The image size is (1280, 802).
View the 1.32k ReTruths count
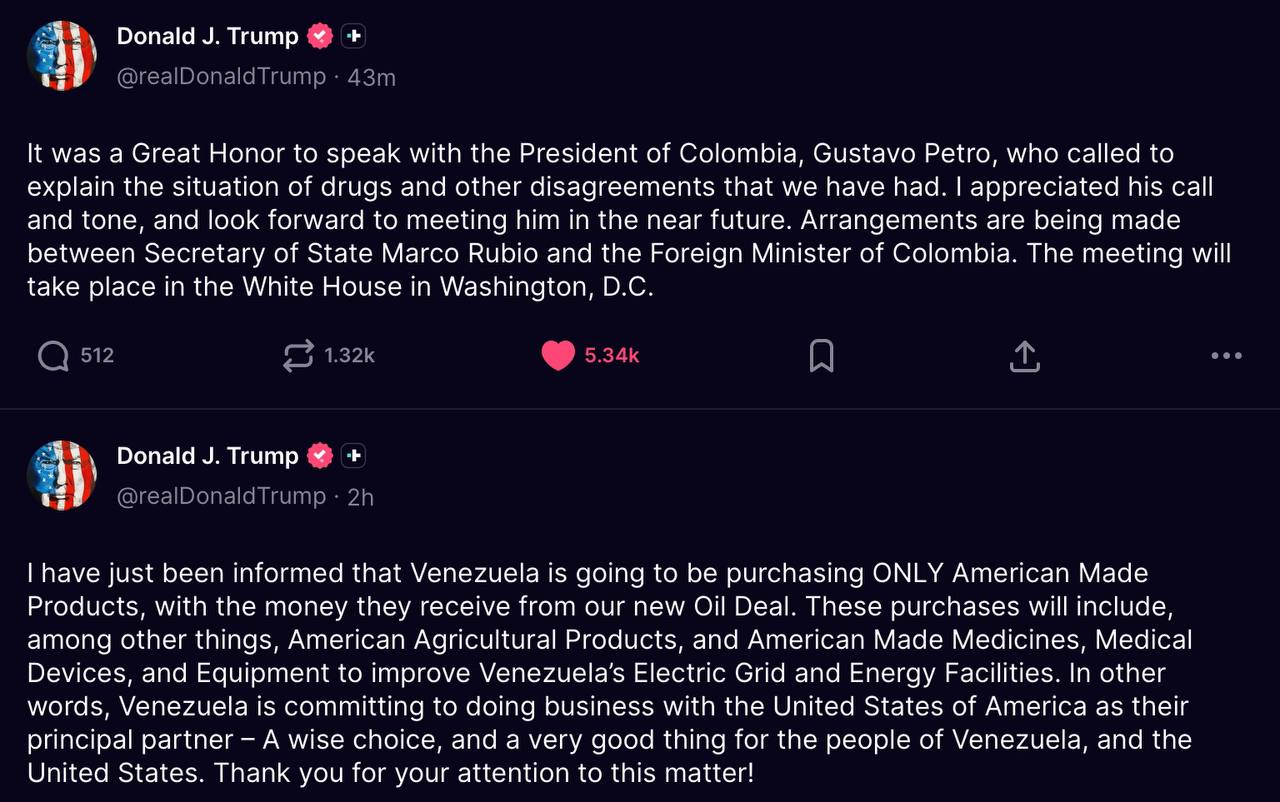[x=349, y=355]
